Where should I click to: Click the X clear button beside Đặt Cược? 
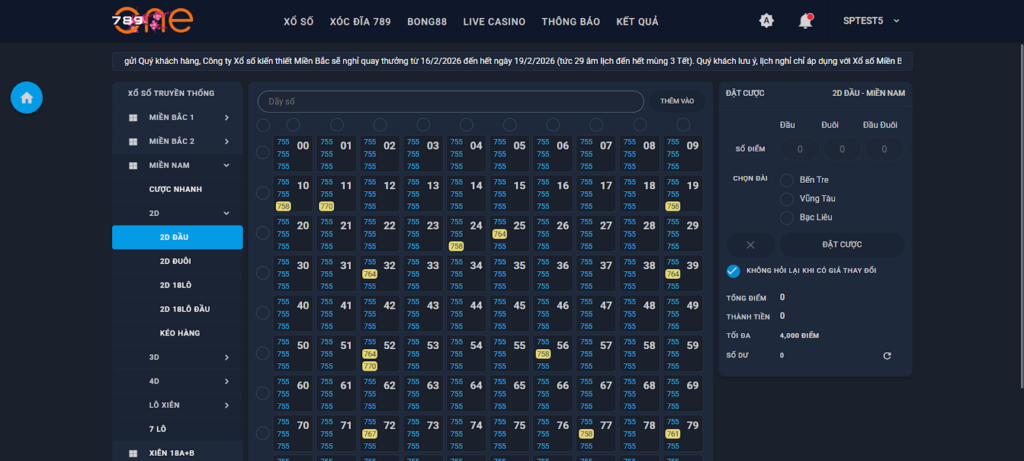pos(750,244)
